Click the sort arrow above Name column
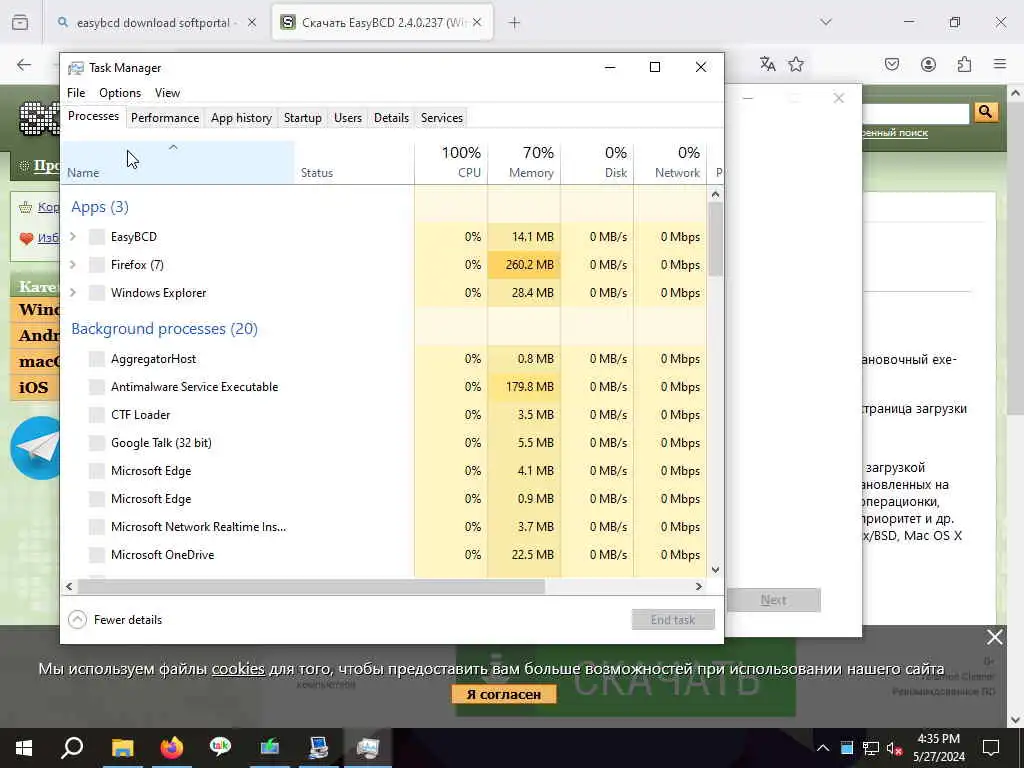The height and width of the screenshot is (768, 1024). pyautogui.click(x=173, y=148)
